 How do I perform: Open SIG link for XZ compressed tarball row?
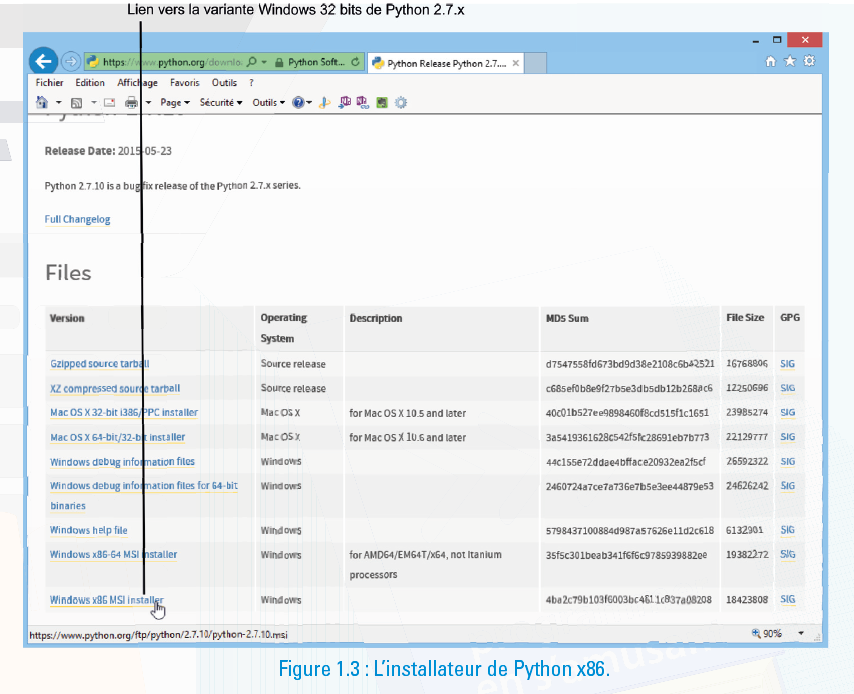tap(788, 388)
